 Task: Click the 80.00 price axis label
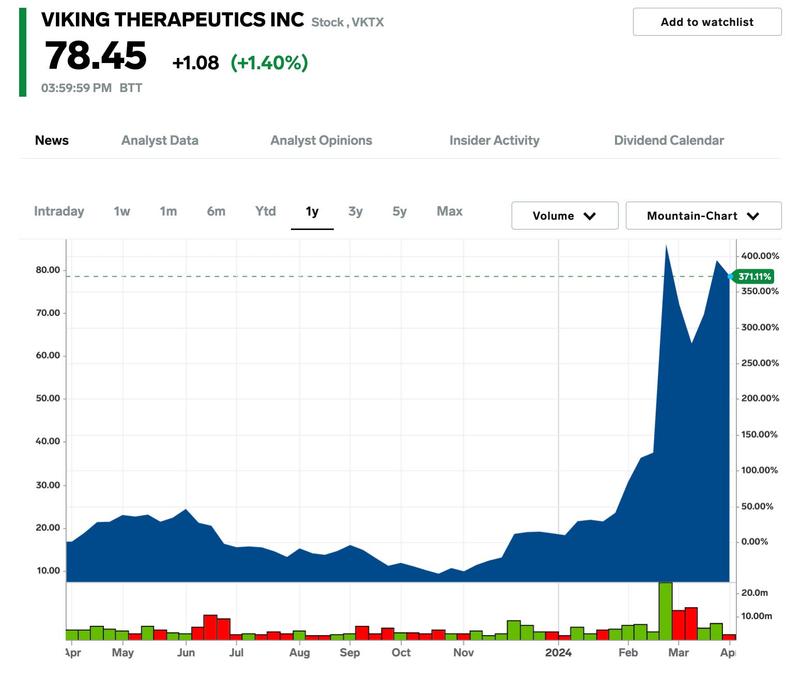48,270
